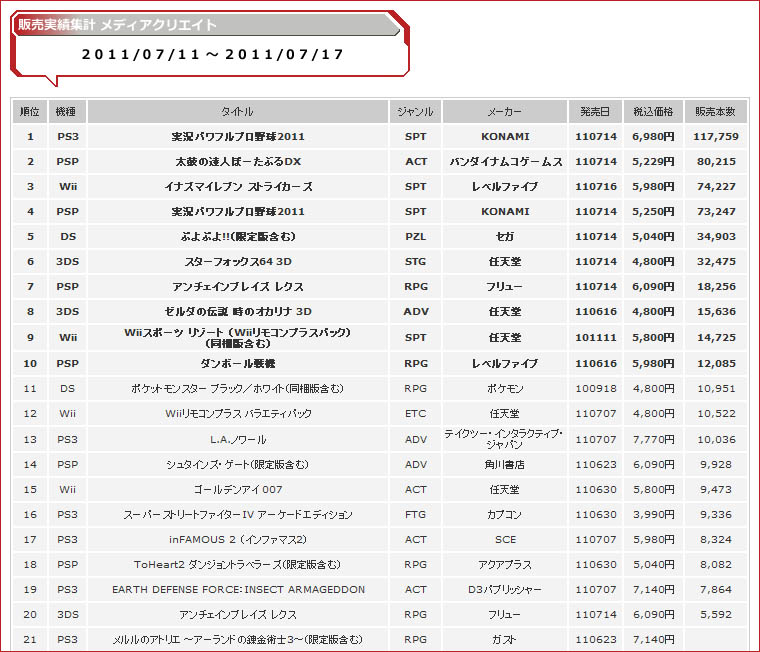Click maker ポケモン in row 11

tap(505, 389)
